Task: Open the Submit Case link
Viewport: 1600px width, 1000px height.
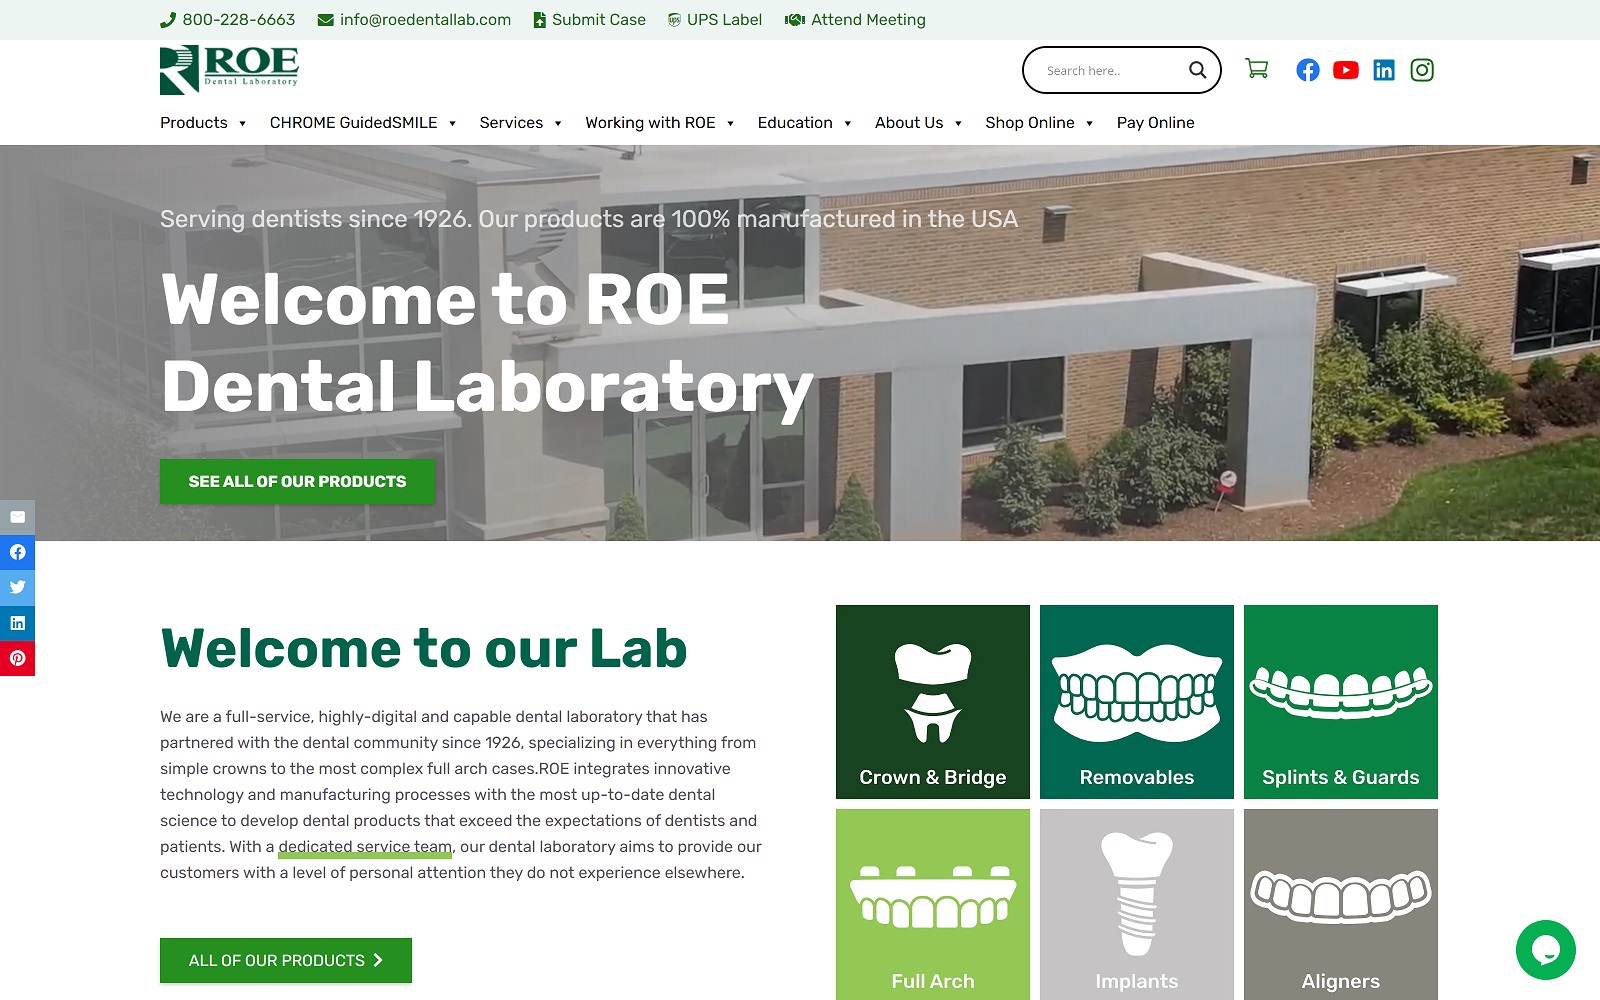Action: coord(589,20)
